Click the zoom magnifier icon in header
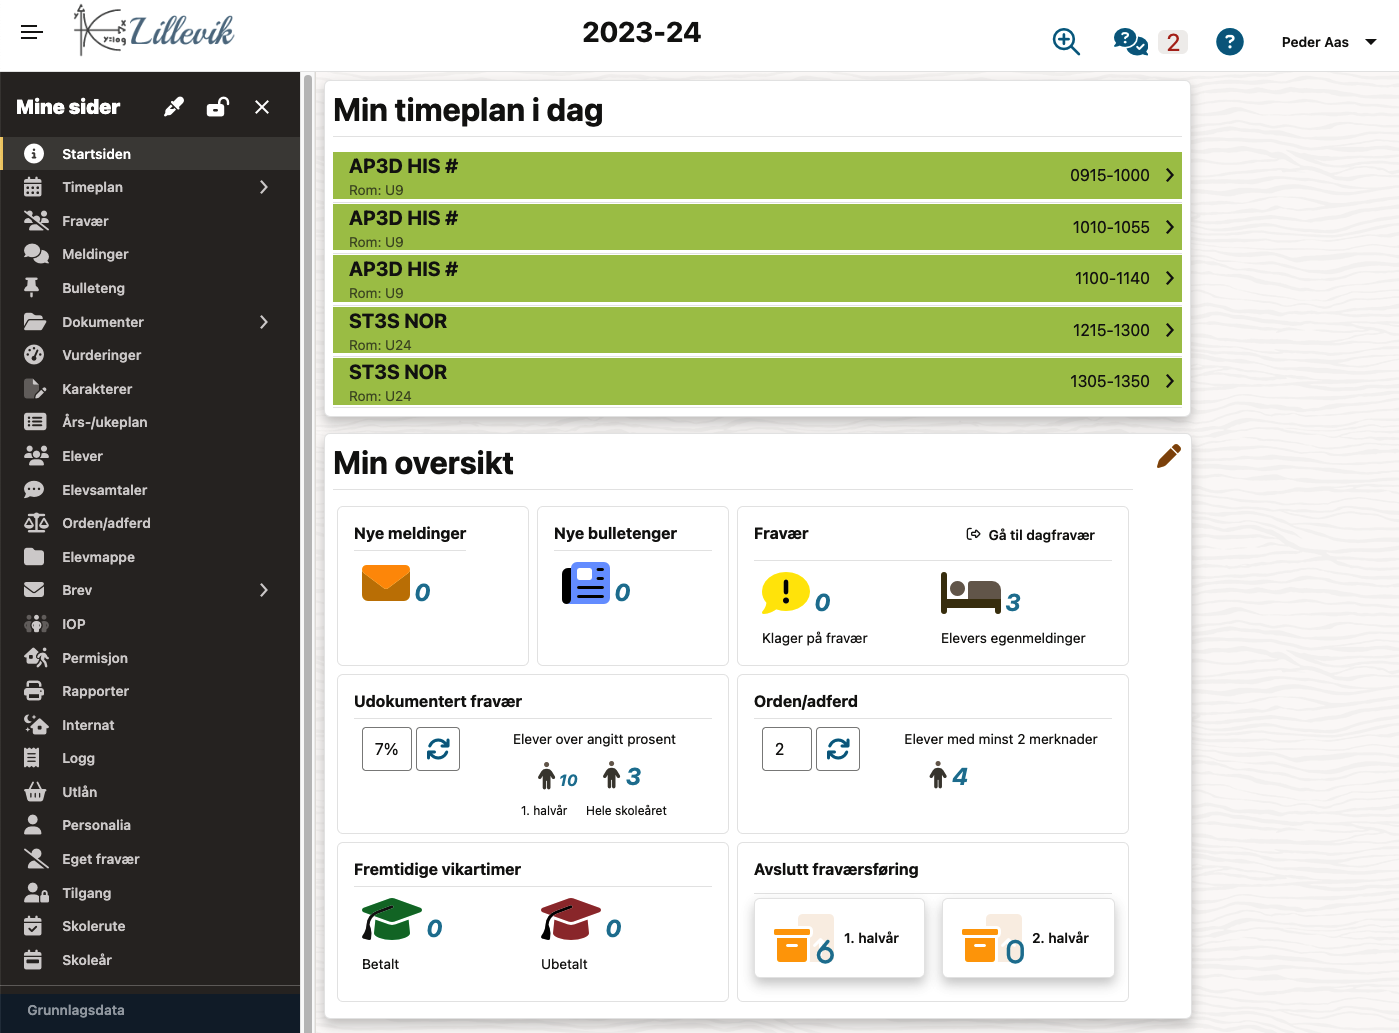 (1066, 42)
